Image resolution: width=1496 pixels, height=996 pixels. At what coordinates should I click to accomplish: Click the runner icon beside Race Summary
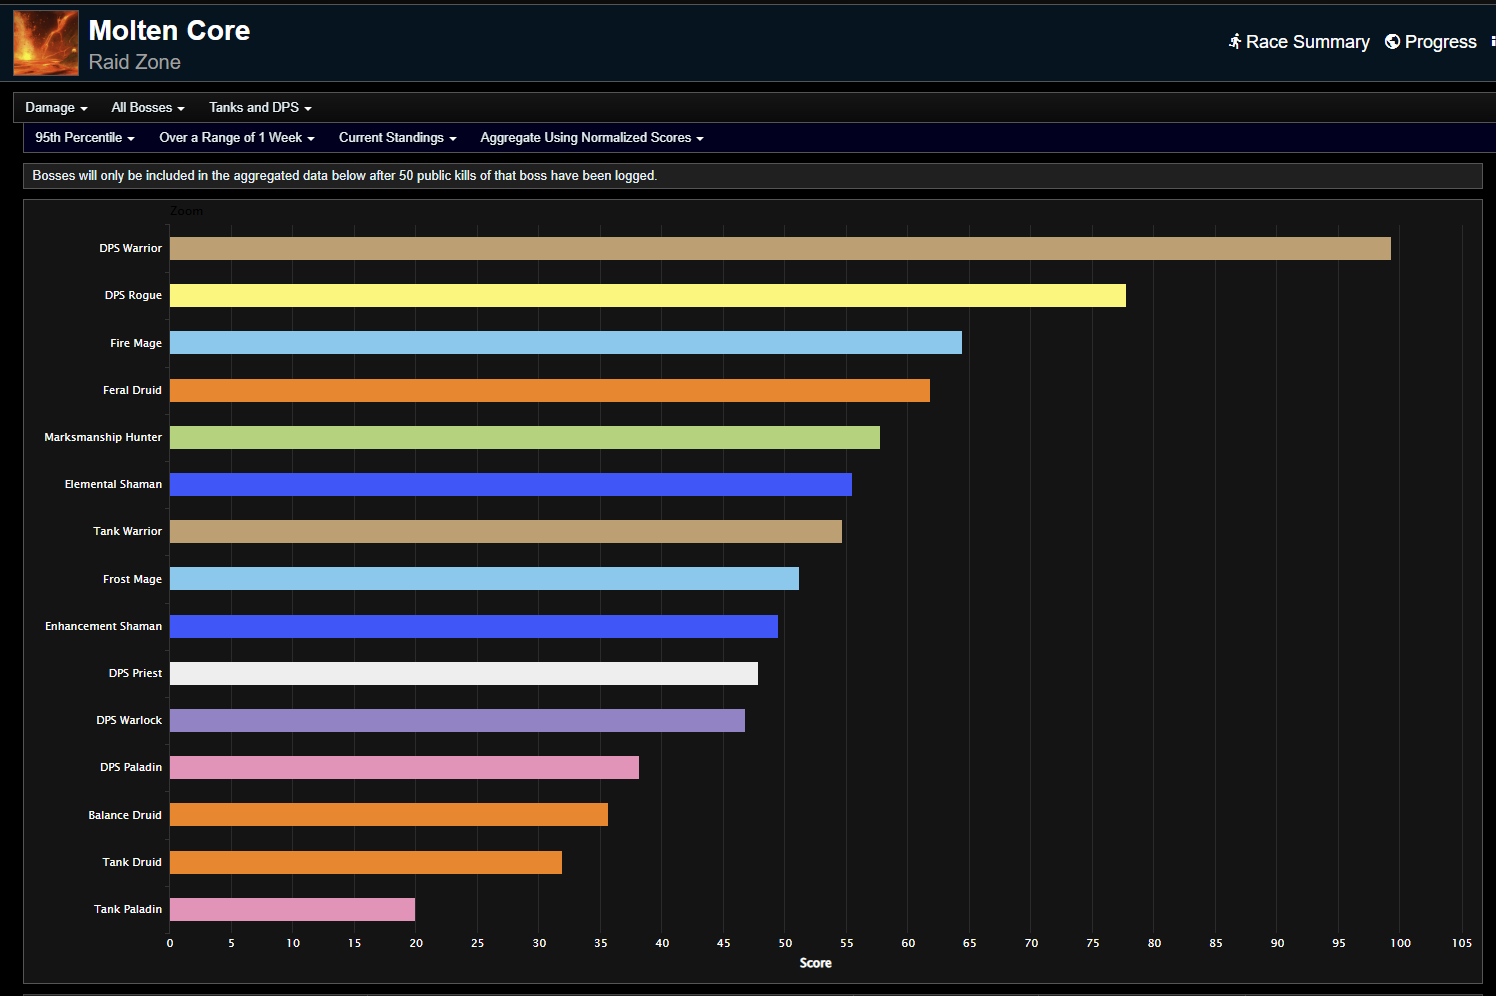point(1235,42)
